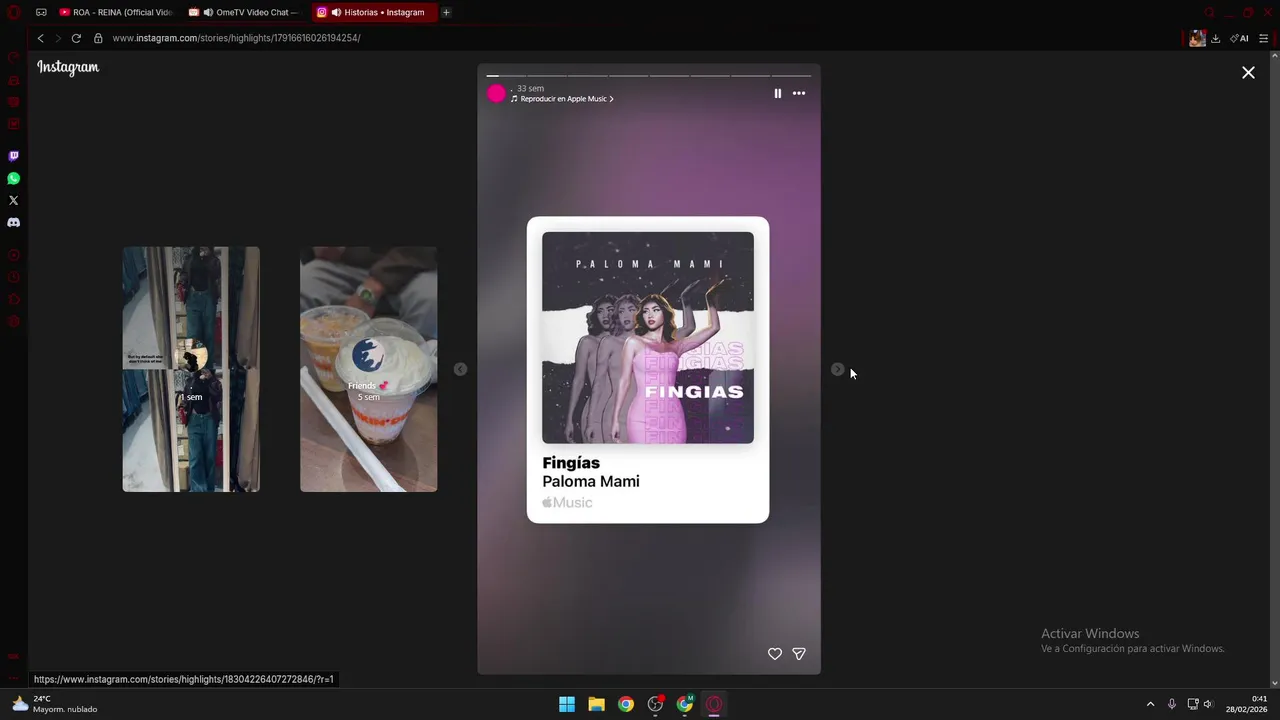This screenshot has height=720, width=1280.
Task: Go back in browser history
Action: [40, 38]
